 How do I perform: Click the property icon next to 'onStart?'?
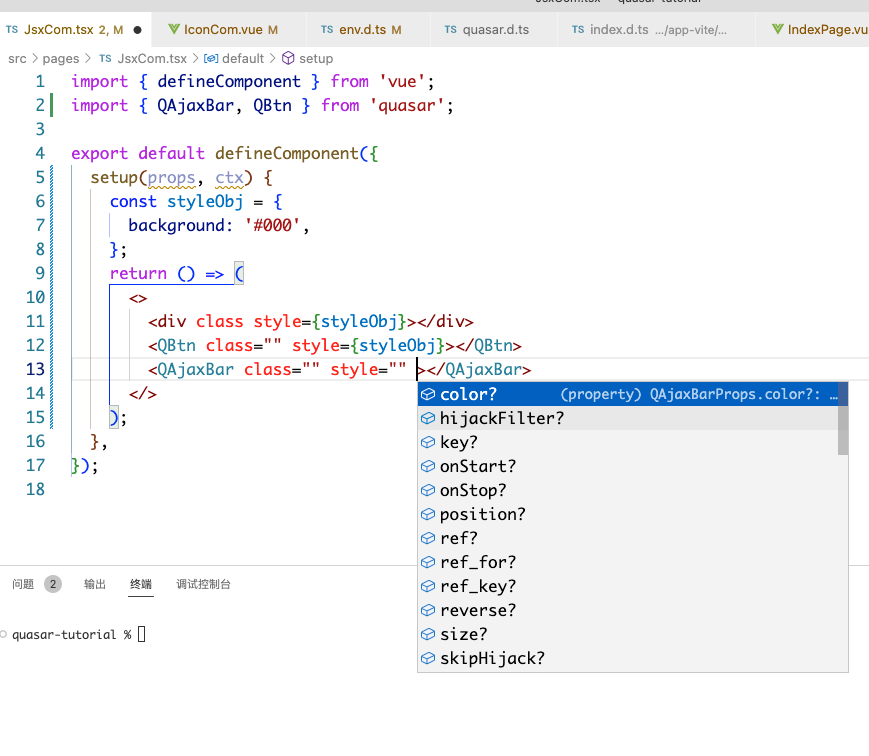[428, 466]
